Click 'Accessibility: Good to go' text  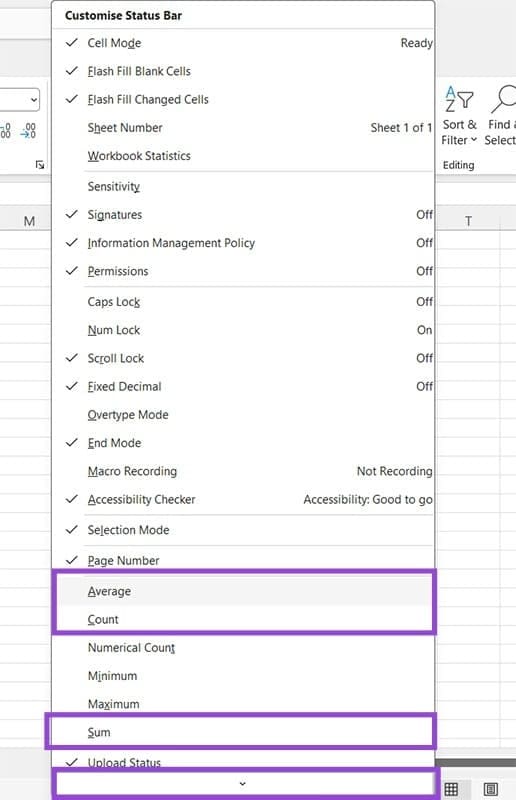tap(368, 499)
